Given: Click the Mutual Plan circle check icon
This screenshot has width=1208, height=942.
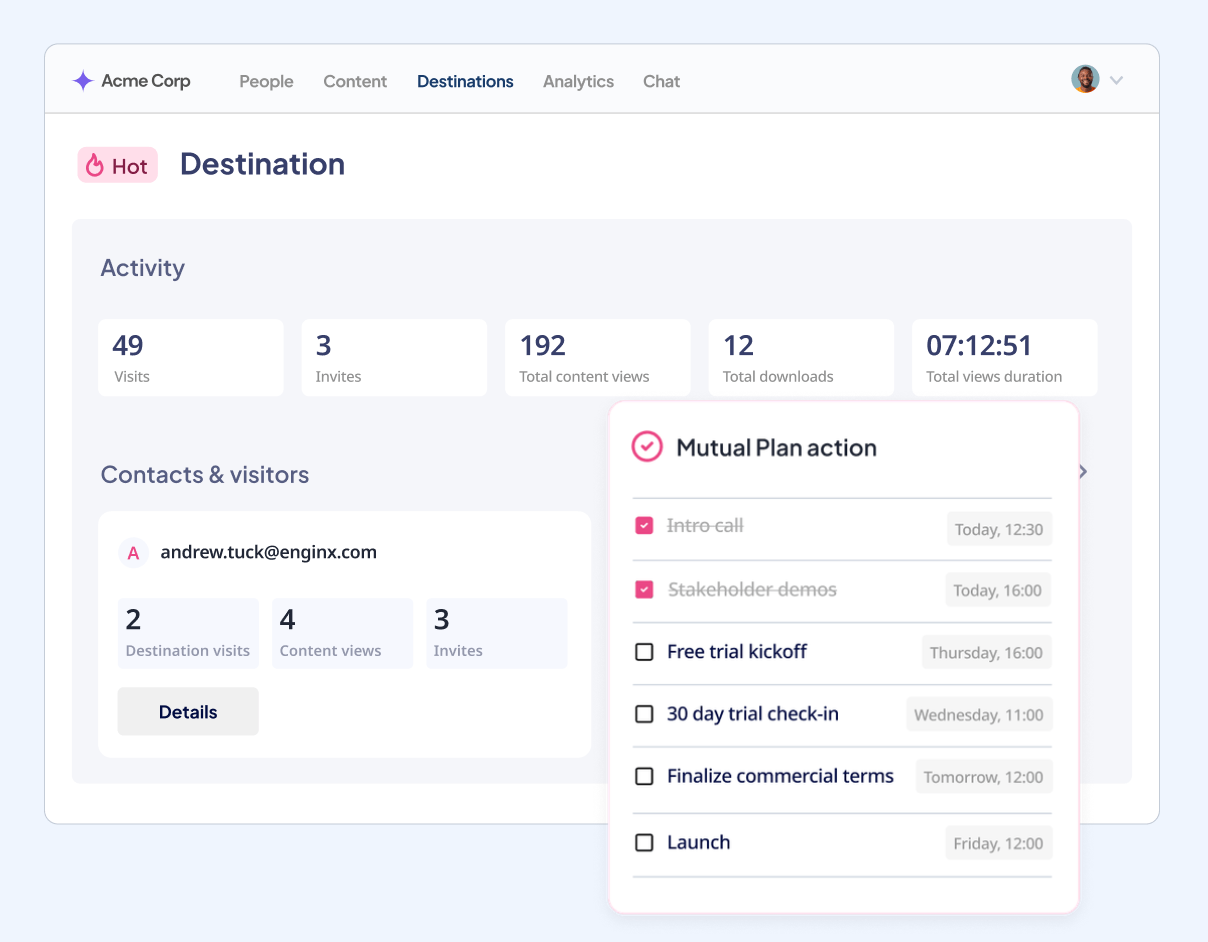Looking at the screenshot, I should click(x=647, y=447).
